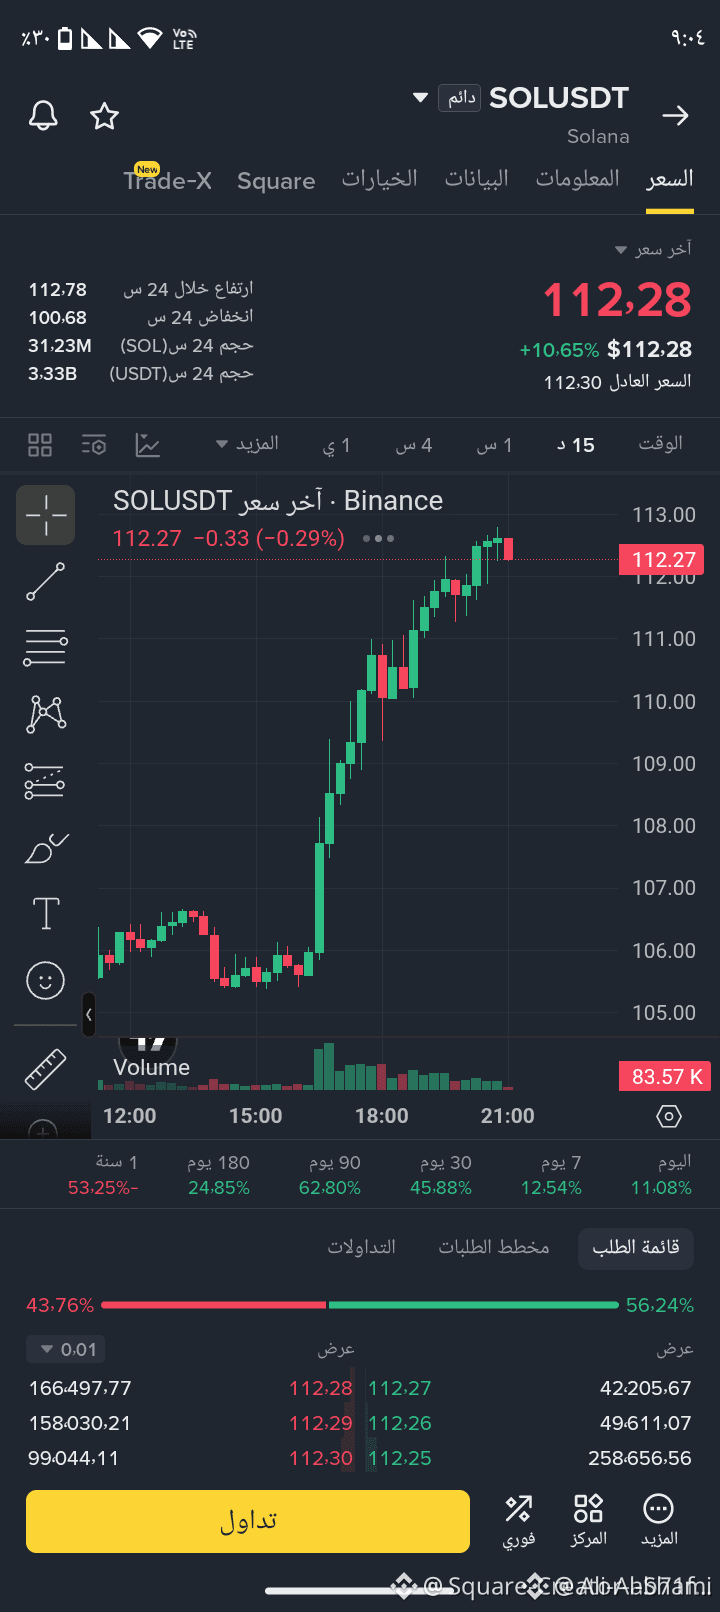Select the ruler measure tool

pyautogui.click(x=45, y=1069)
